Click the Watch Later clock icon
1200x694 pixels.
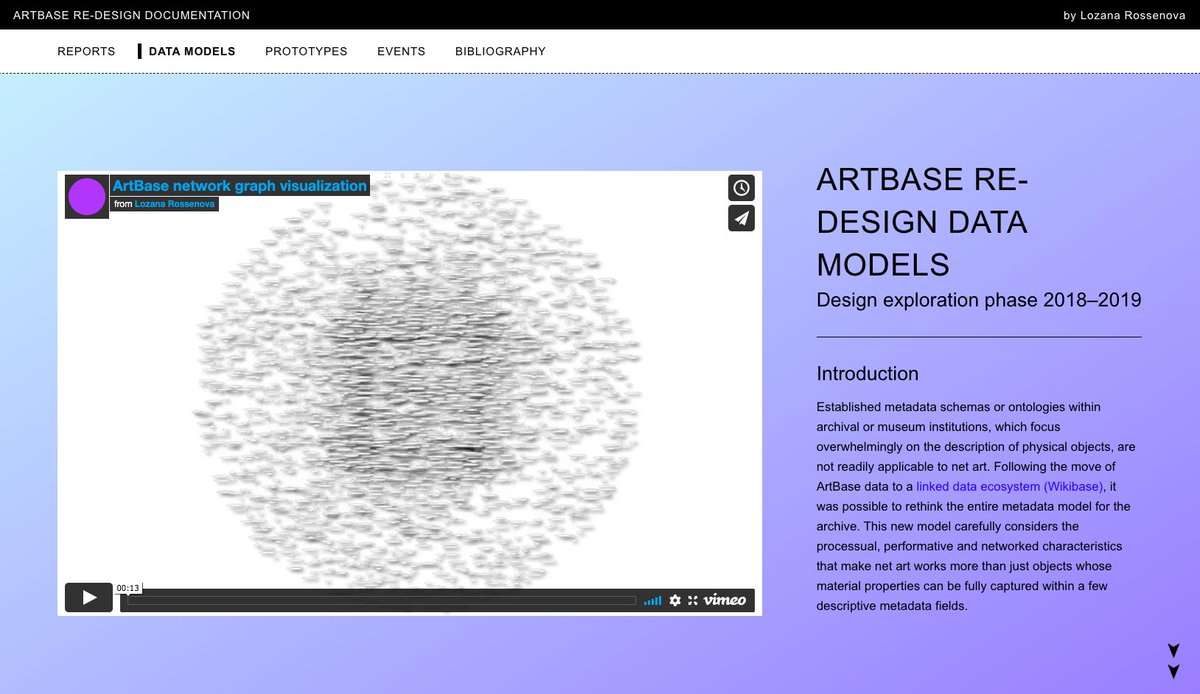tap(741, 188)
